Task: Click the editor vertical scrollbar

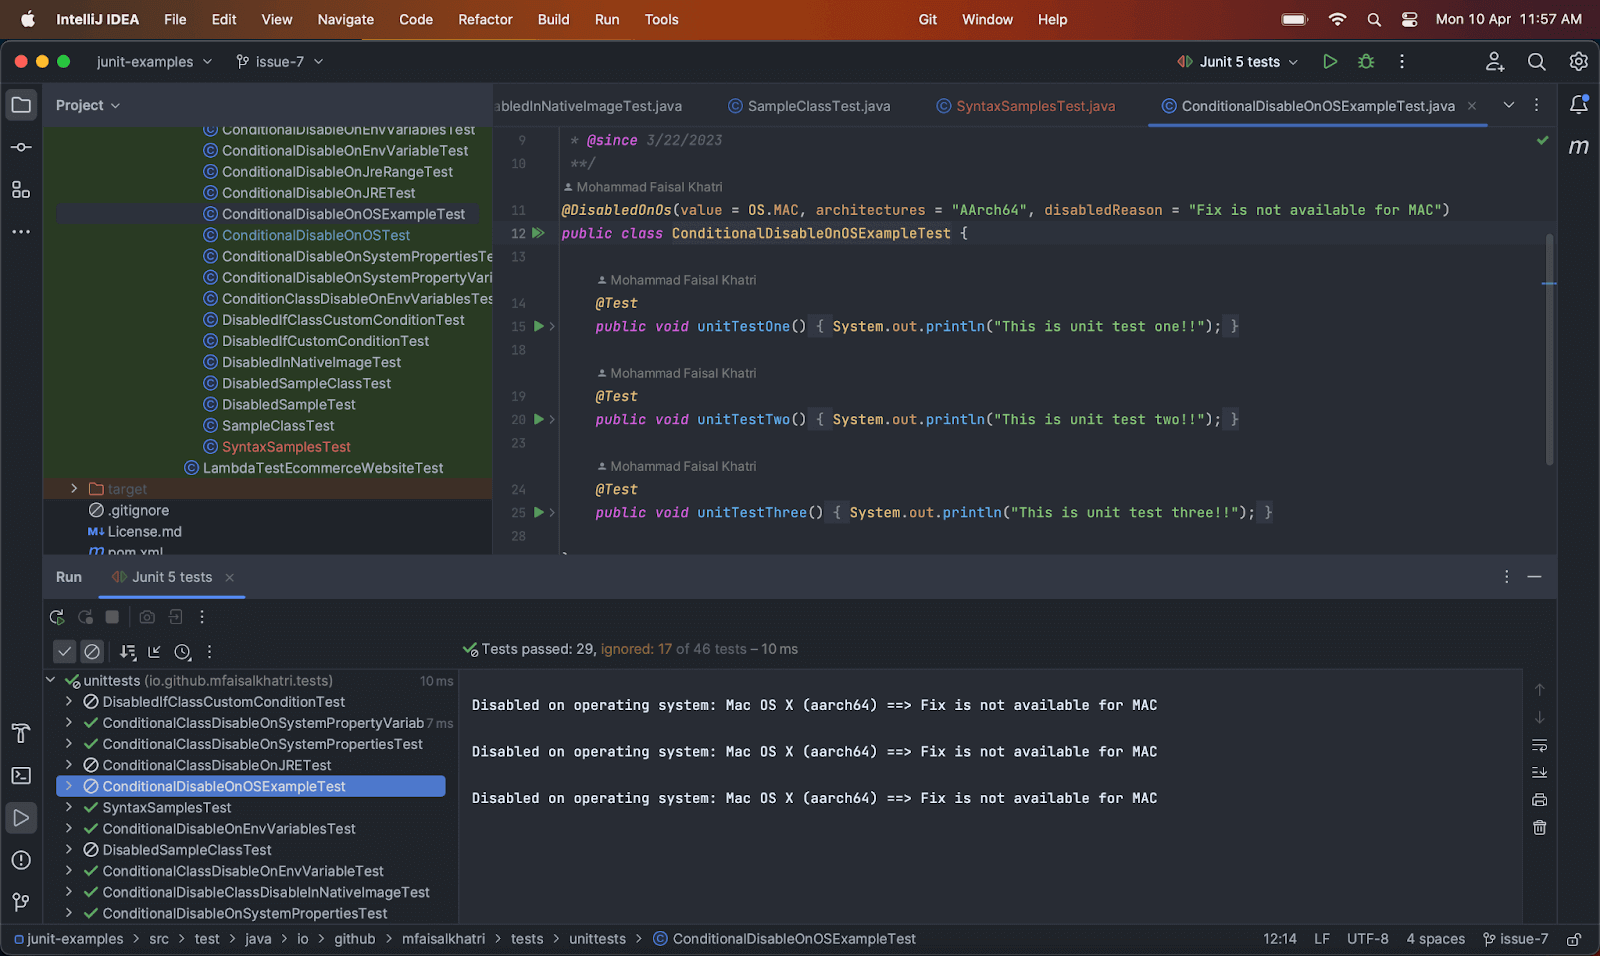Action: point(1549,350)
